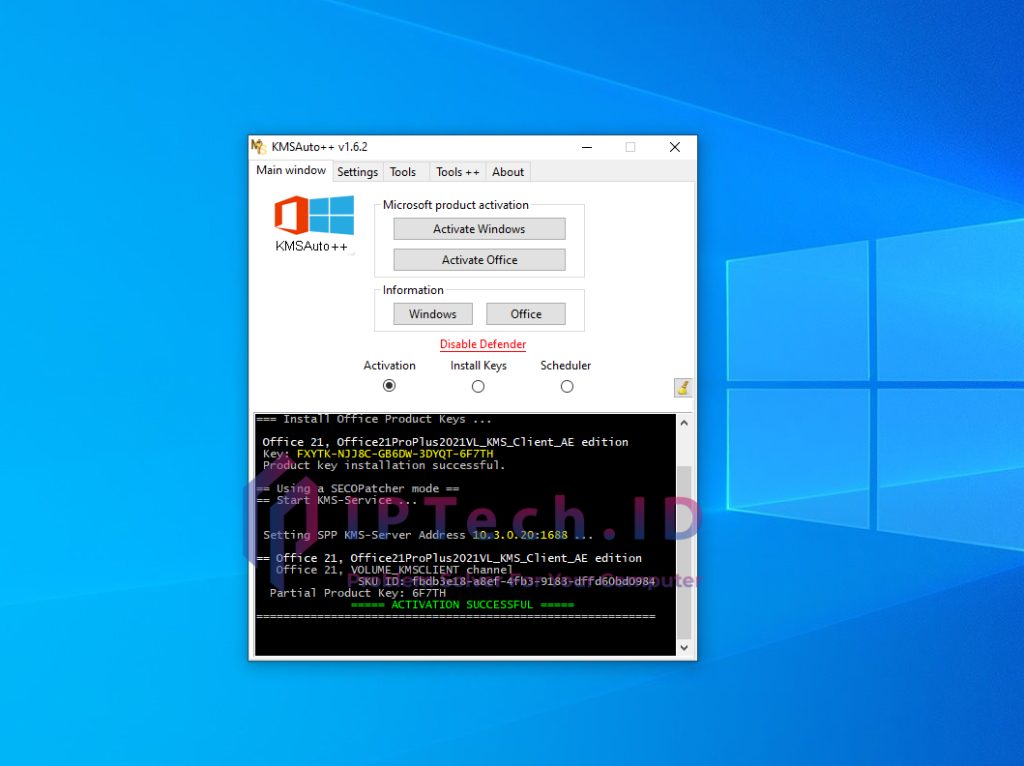Open the Settings tab
Image resolution: width=1024 pixels, height=766 pixels.
(357, 172)
